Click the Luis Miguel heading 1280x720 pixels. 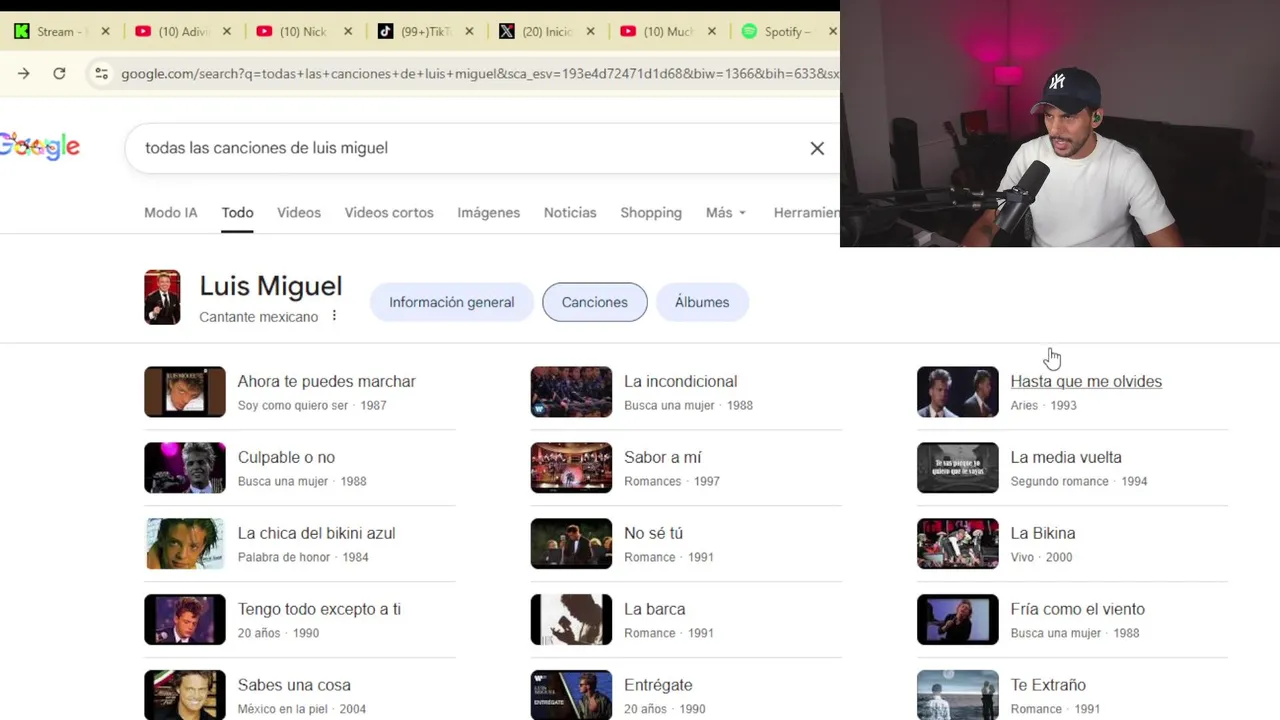tap(271, 286)
